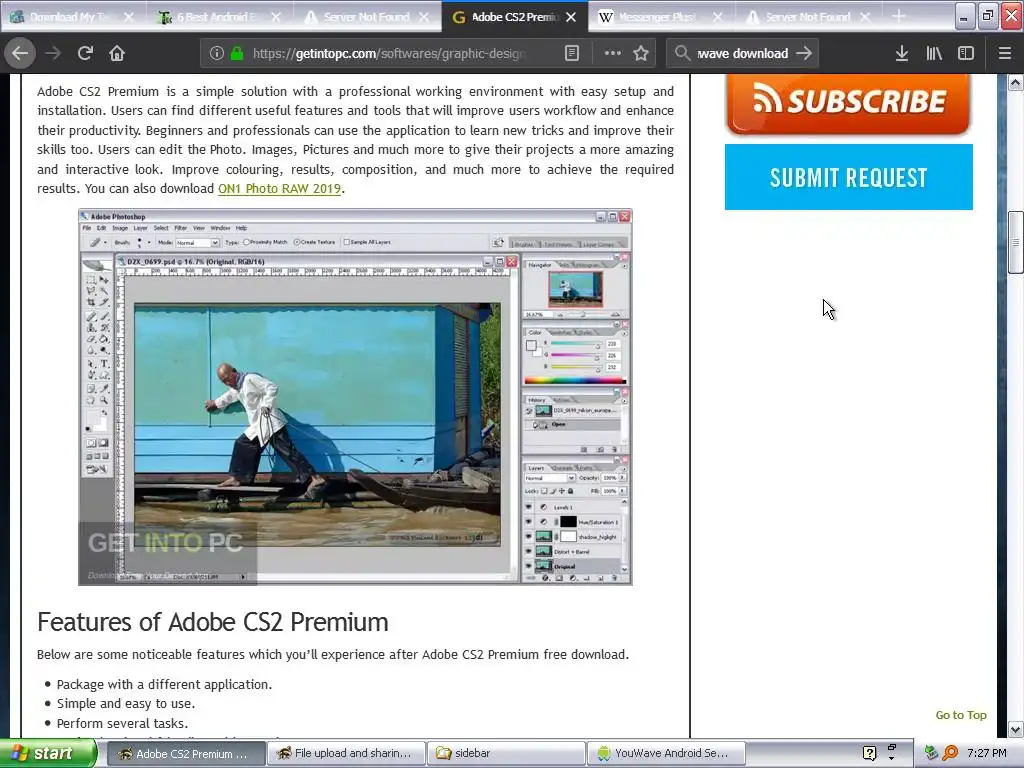
Task: Go back to the previous page
Action: [x=20, y=53]
